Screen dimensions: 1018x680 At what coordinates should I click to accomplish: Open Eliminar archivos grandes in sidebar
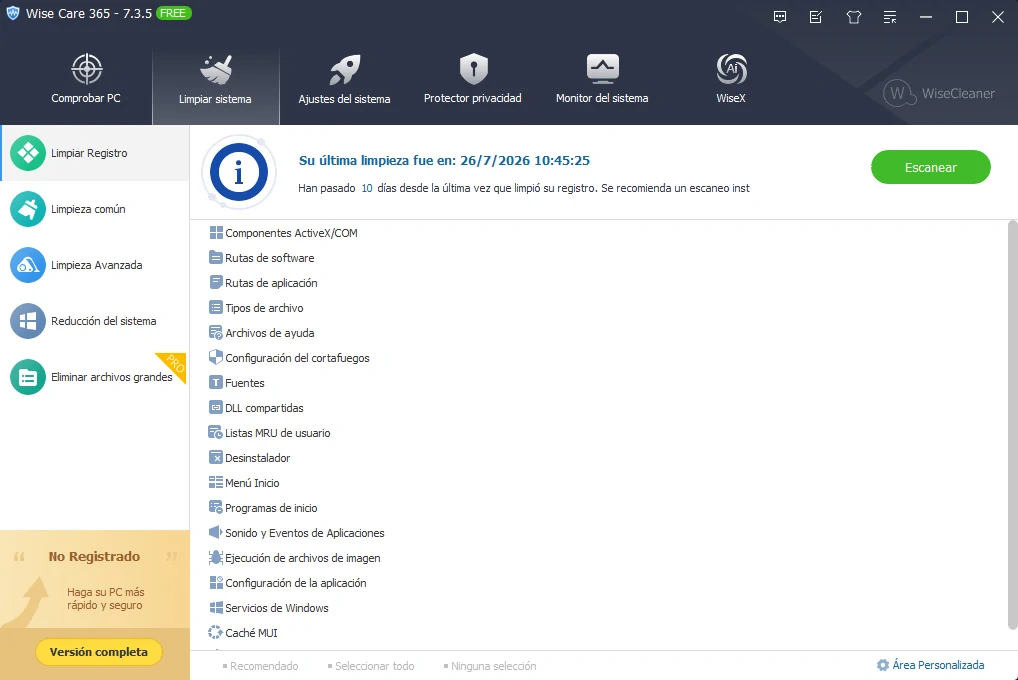pos(95,377)
